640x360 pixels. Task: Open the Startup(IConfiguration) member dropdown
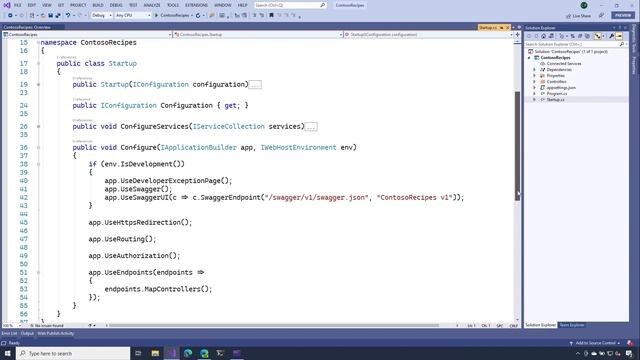click(x=429, y=35)
